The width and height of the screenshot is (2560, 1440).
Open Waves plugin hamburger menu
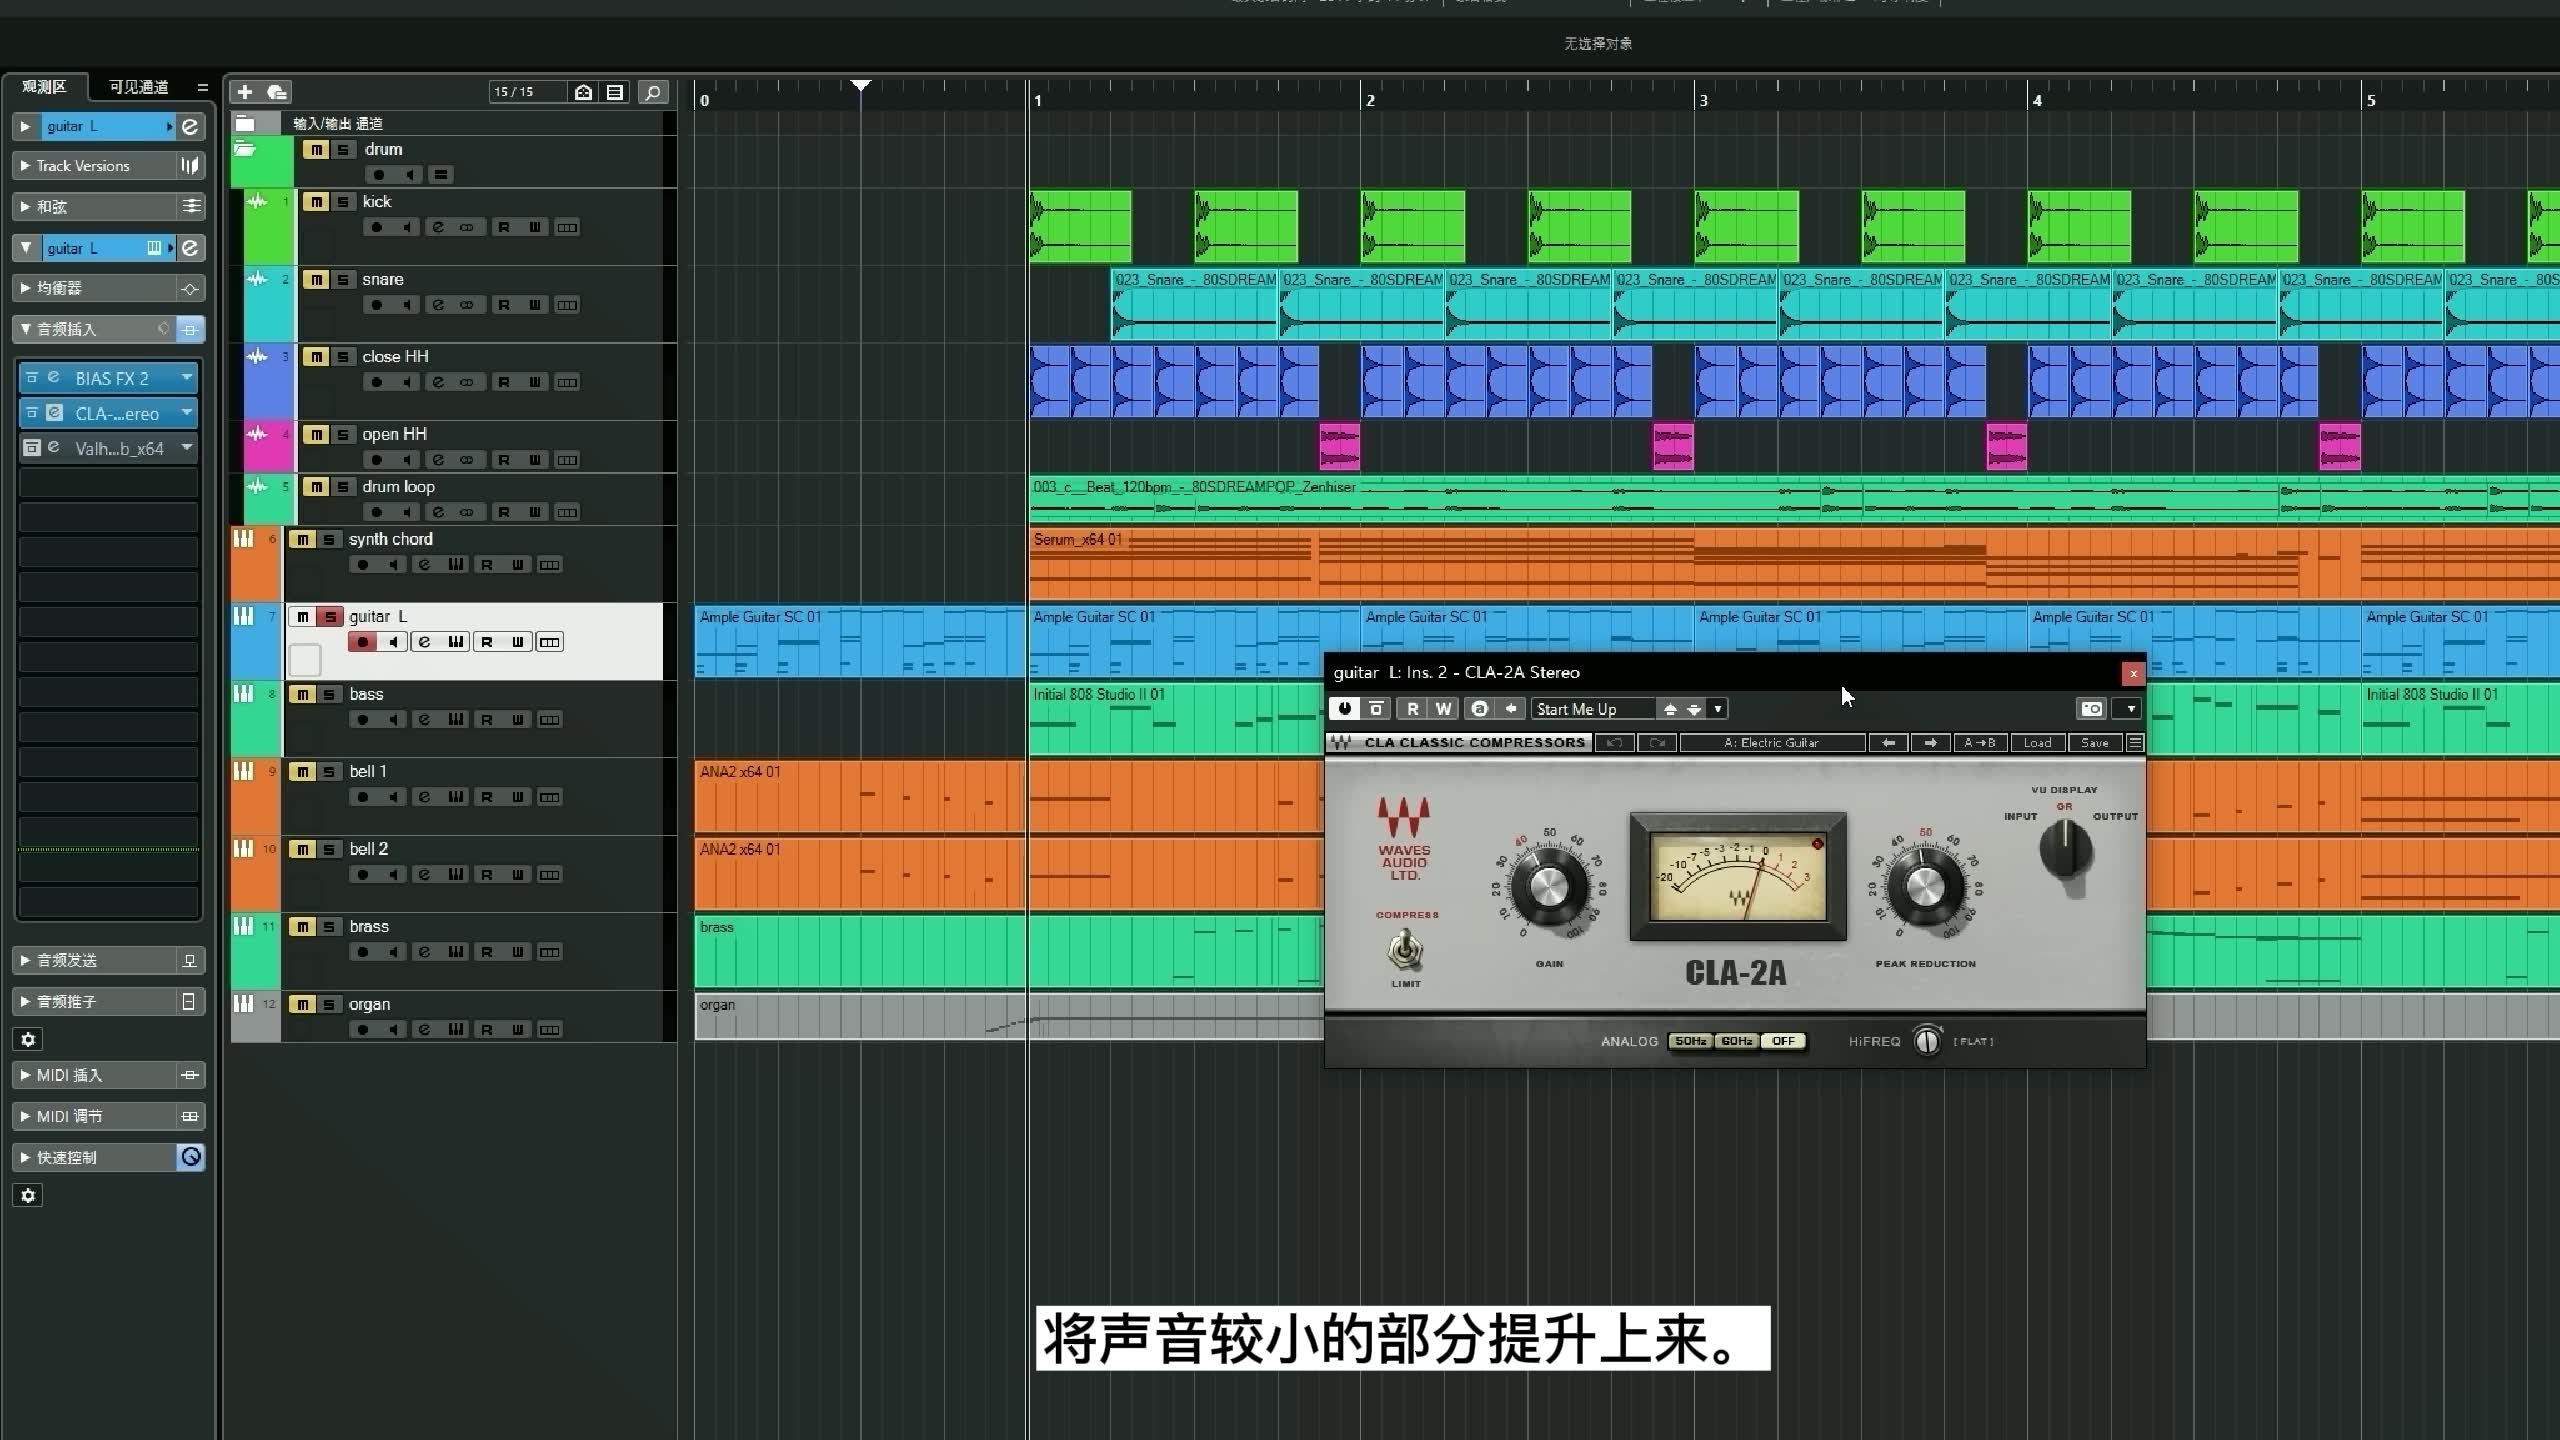pos(2135,743)
